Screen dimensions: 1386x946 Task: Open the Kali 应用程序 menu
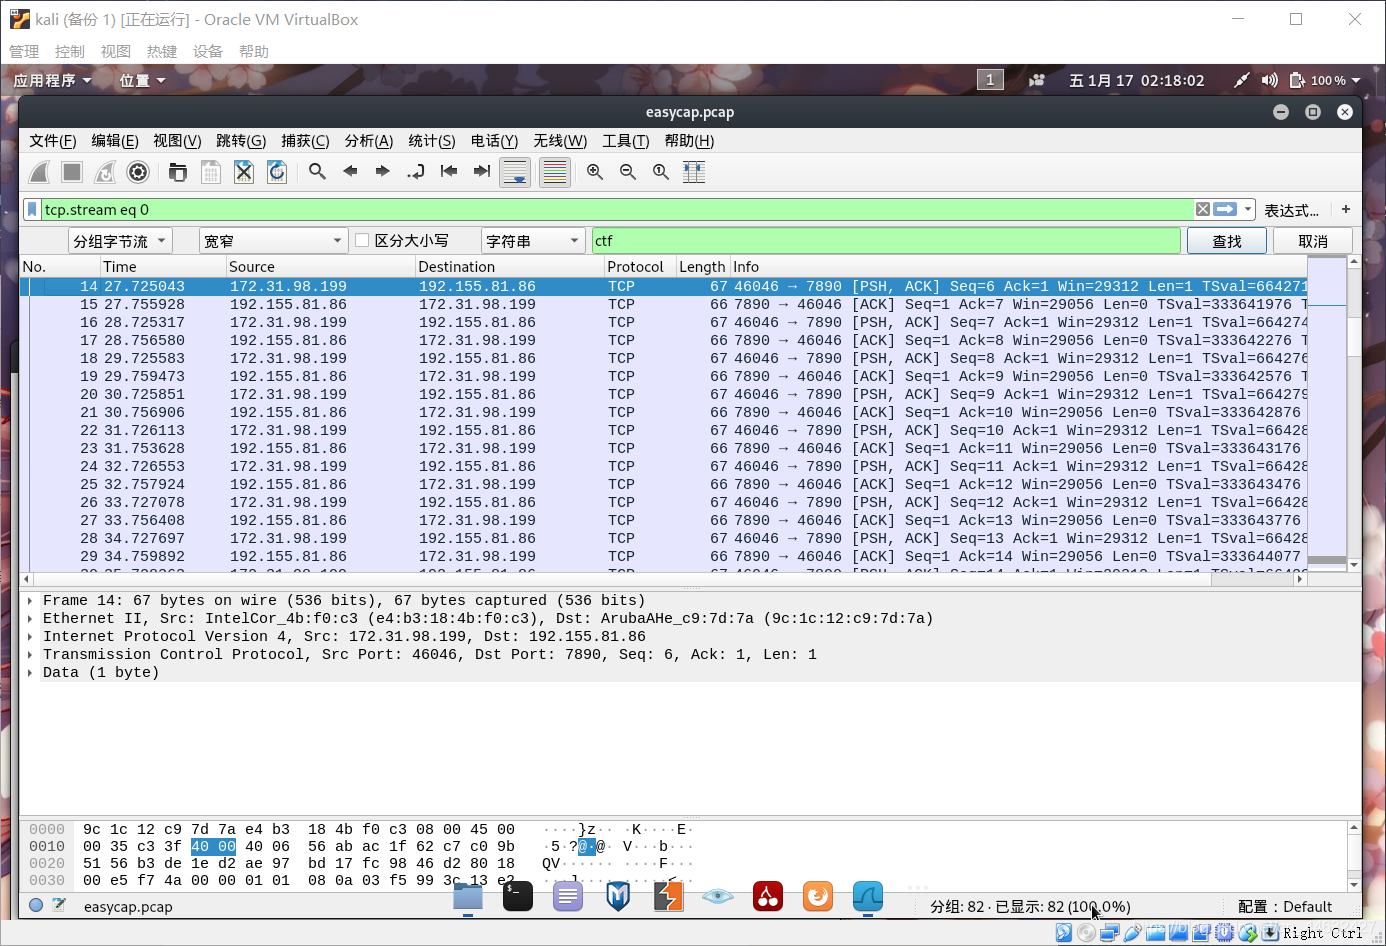click(x=52, y=80)
